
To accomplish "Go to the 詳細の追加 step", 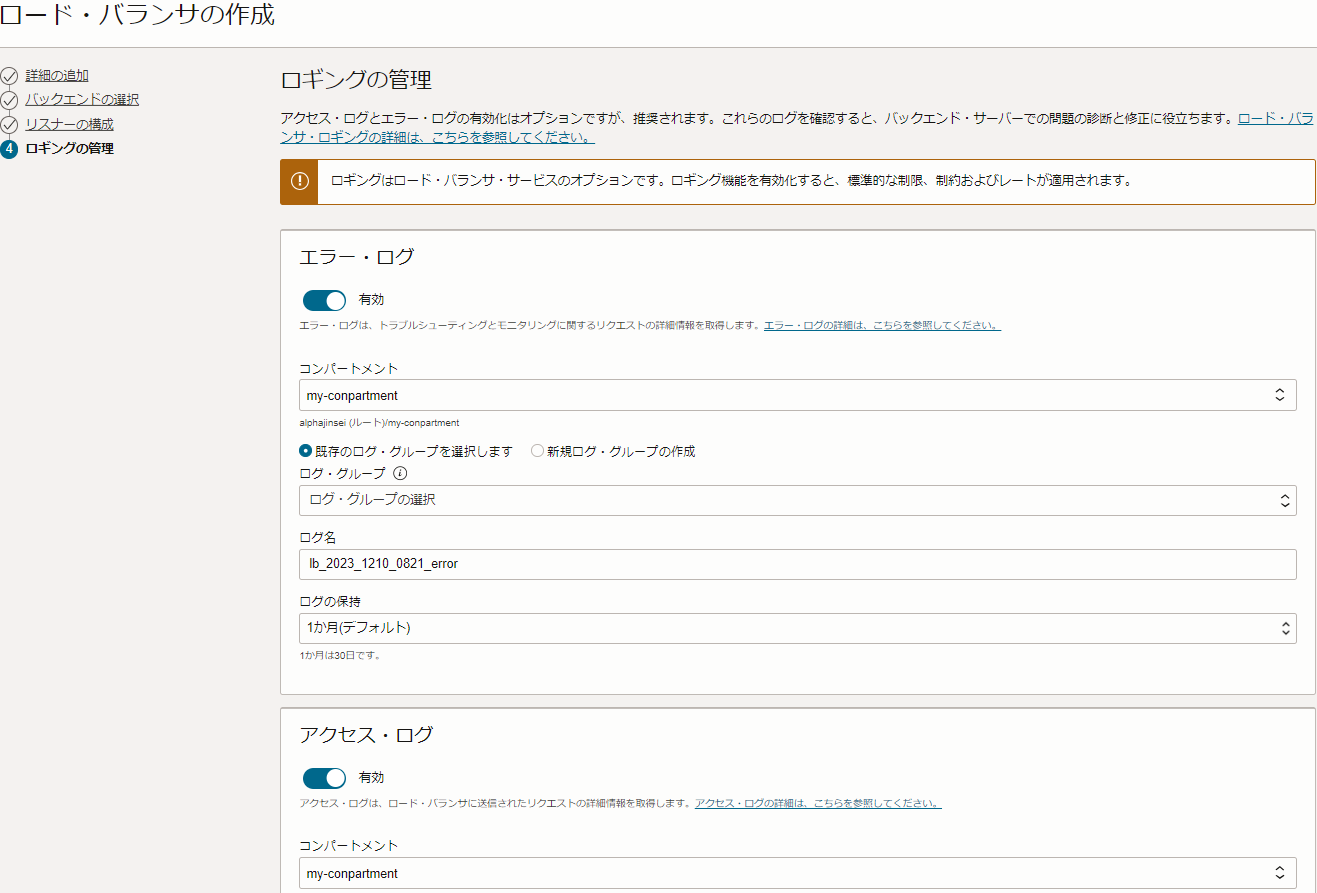I will point(57,75).
